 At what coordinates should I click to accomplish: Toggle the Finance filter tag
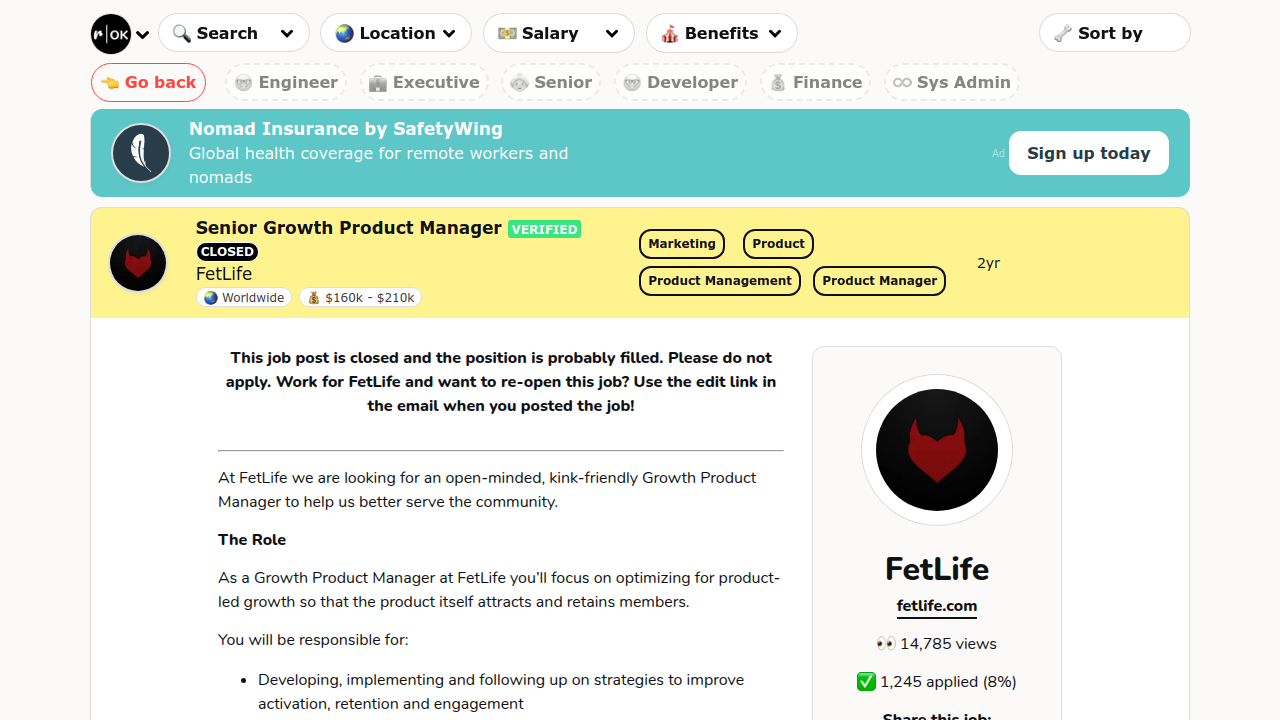(x=815, y=82)
